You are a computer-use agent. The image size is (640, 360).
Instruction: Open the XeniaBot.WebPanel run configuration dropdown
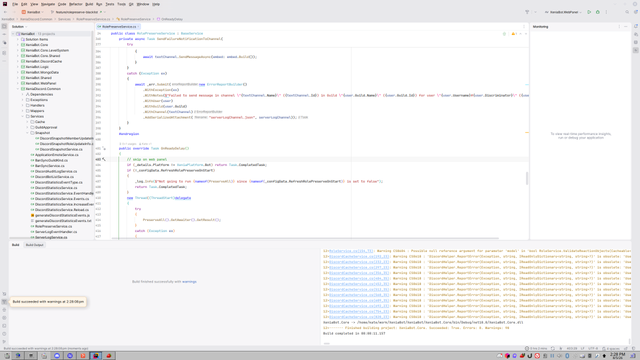pos(563,12)
